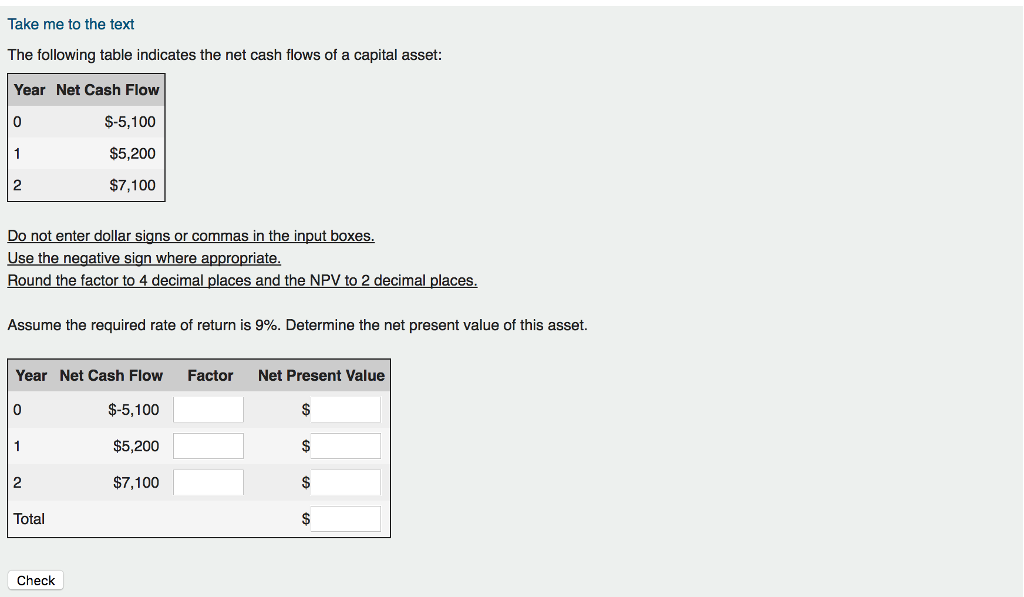Click the Factor column header
The image size is (1024, 597).
point(210,375)
